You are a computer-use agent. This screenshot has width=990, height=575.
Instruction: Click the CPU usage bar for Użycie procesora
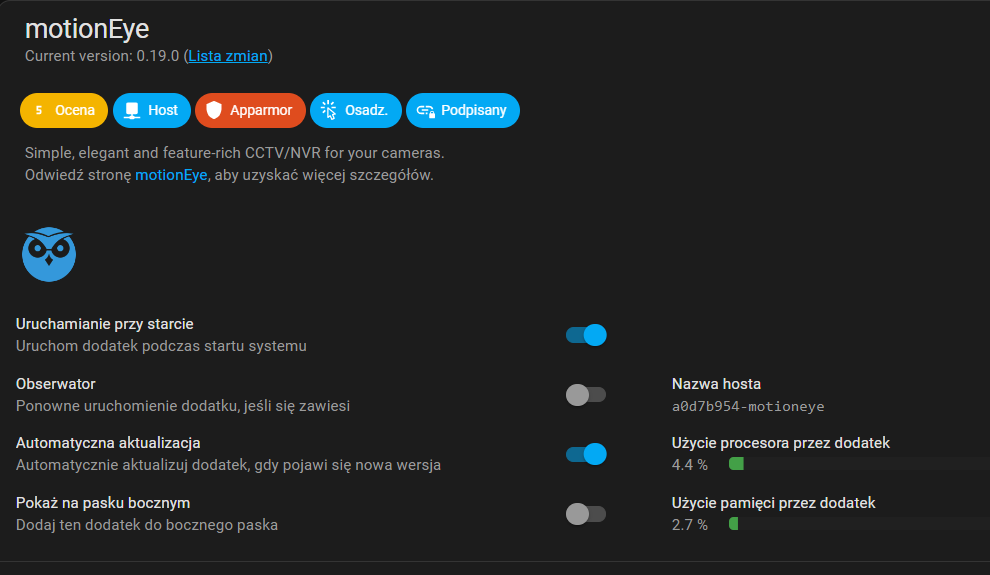pos(859,464)
